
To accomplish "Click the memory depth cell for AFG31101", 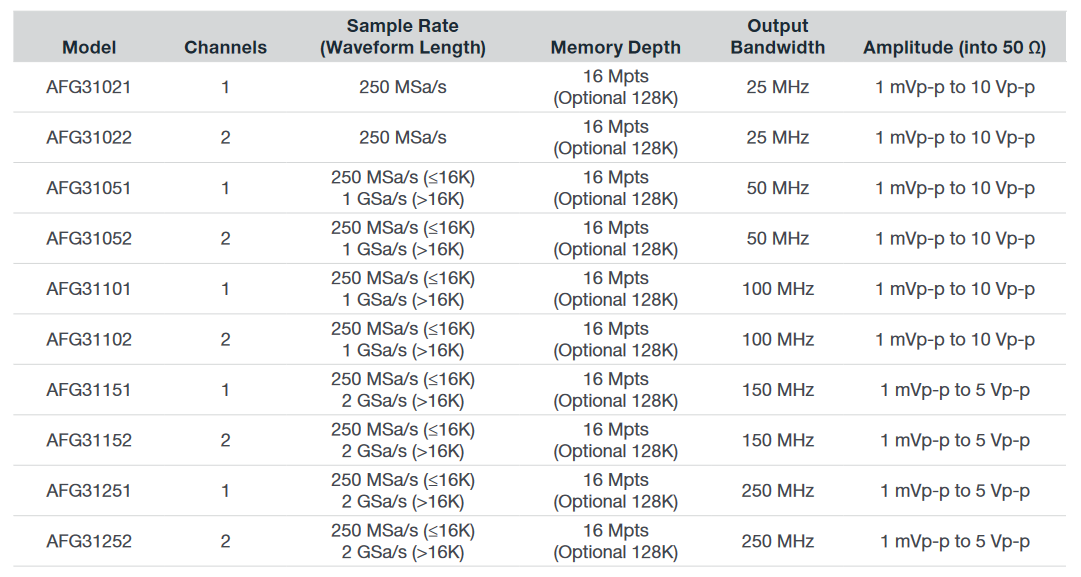I will (x=615, y=289).
